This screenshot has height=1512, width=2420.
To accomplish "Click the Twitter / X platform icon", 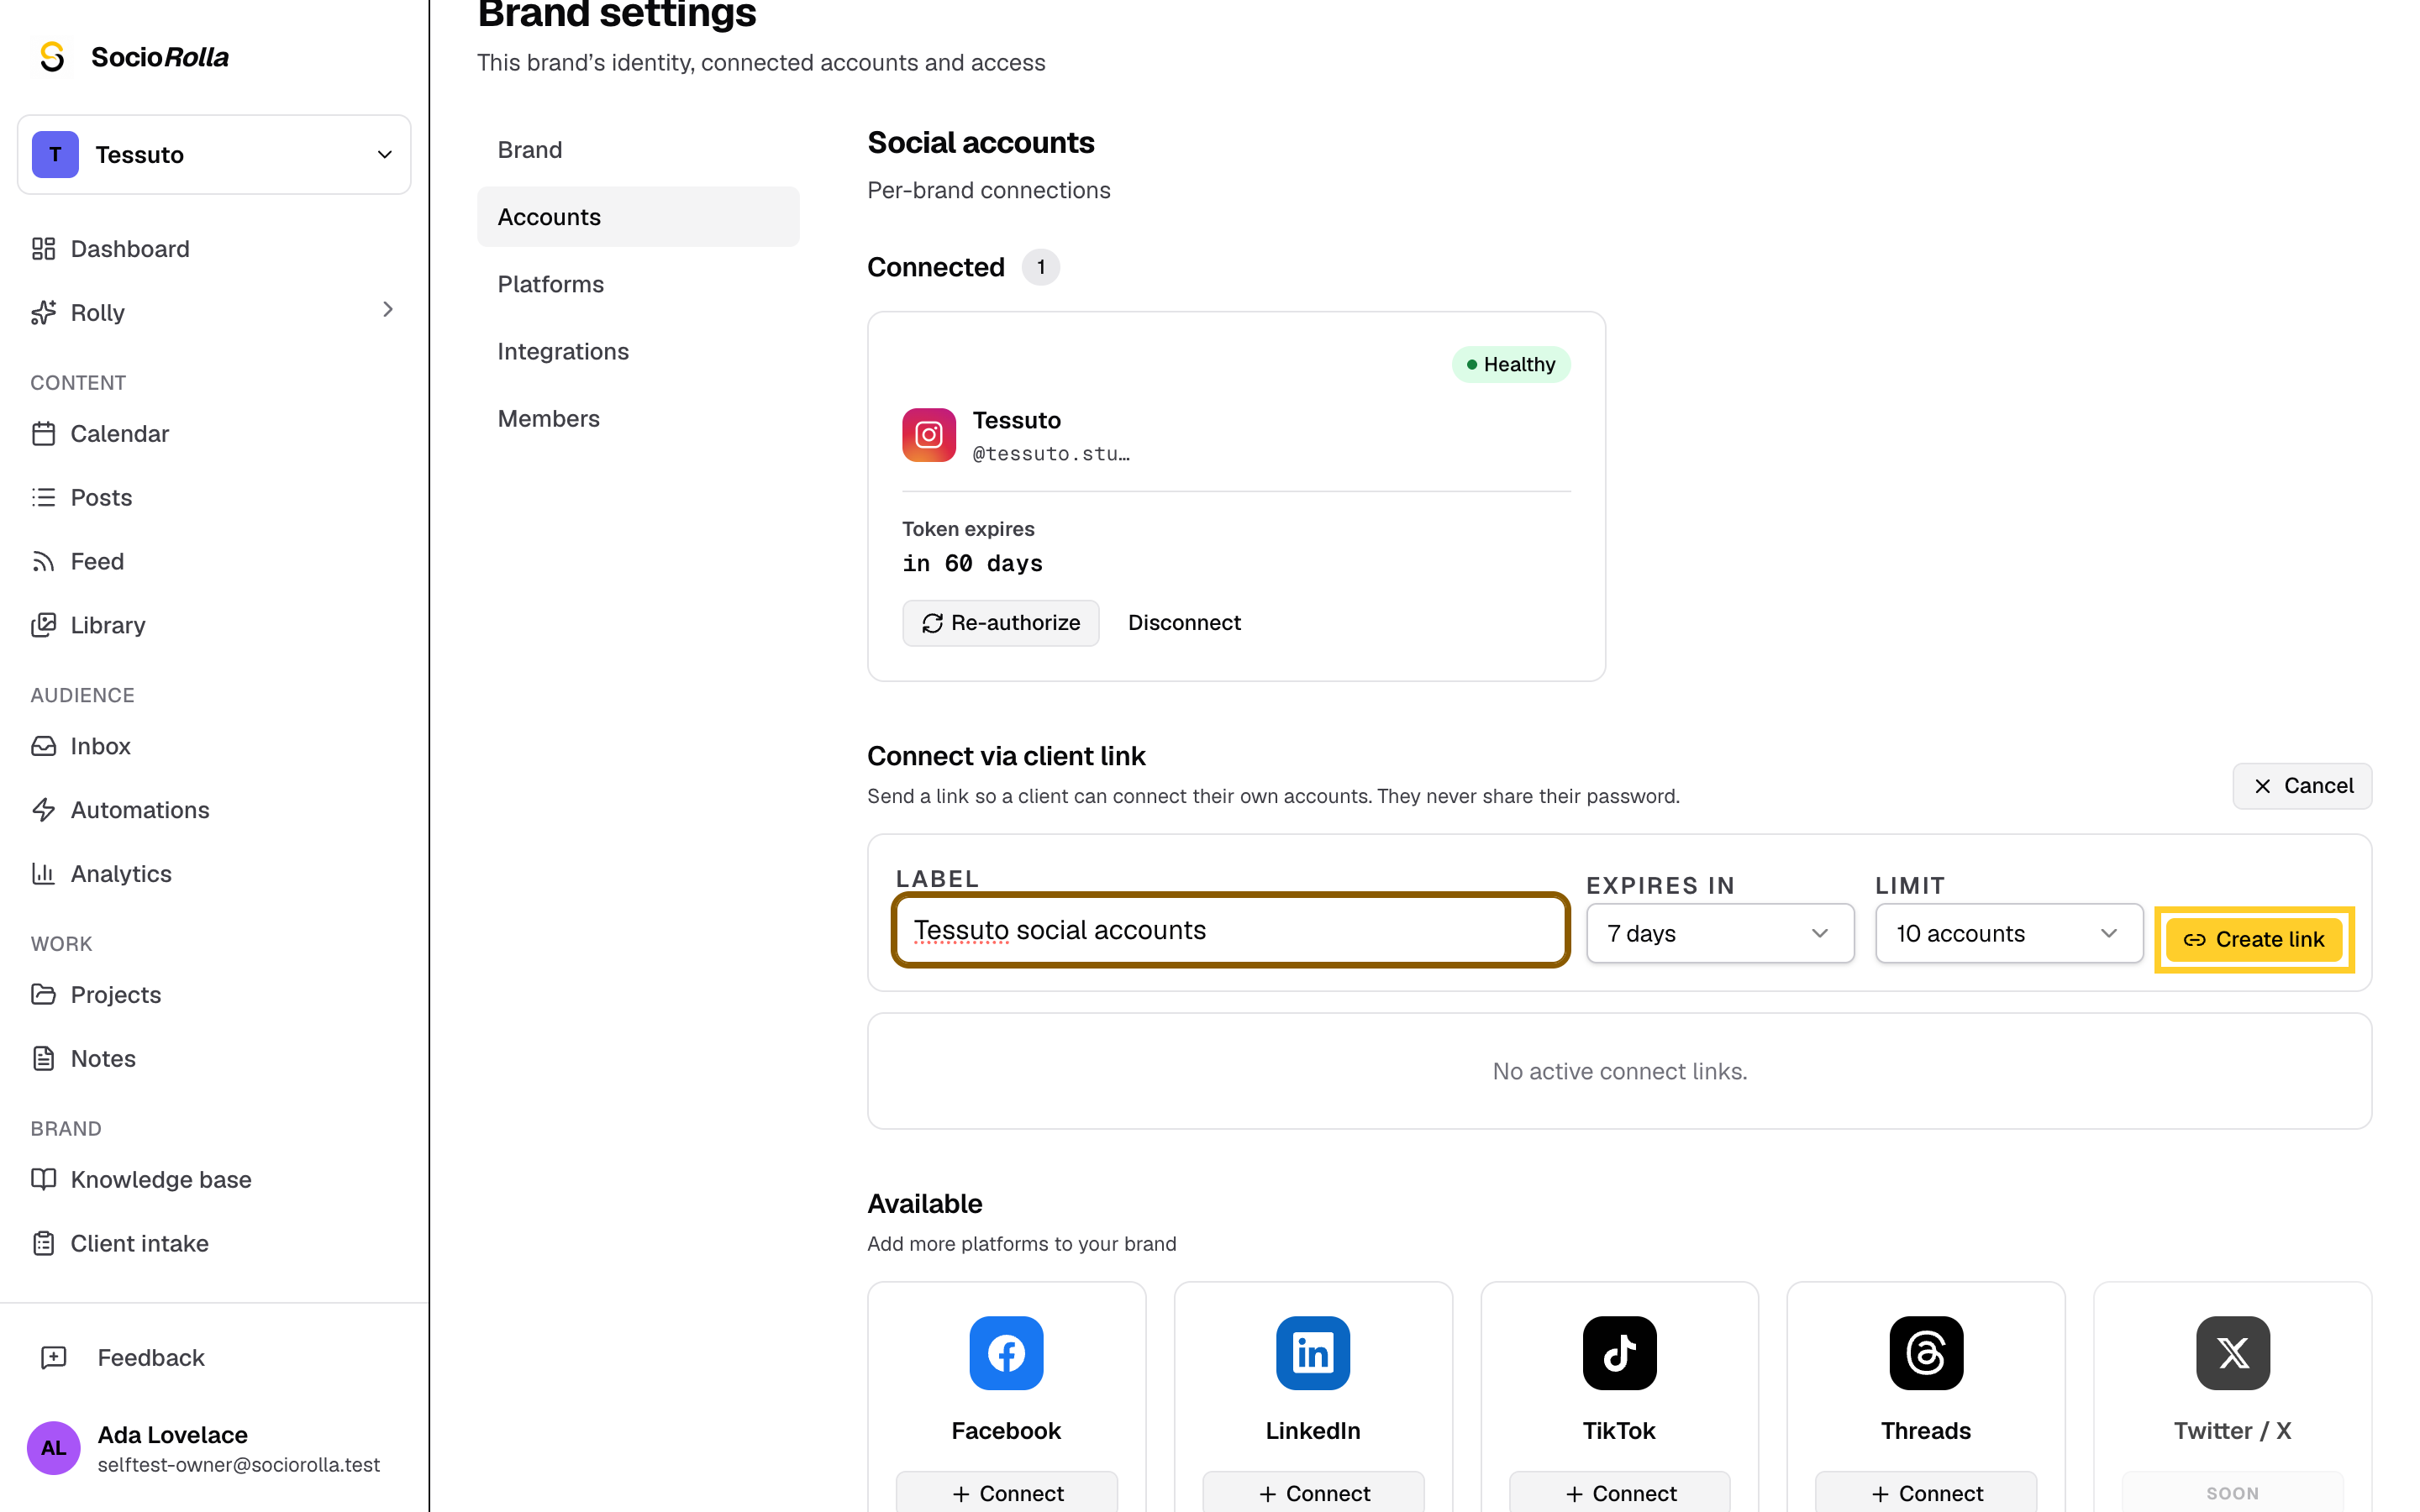I will tap(2232, 1353).
